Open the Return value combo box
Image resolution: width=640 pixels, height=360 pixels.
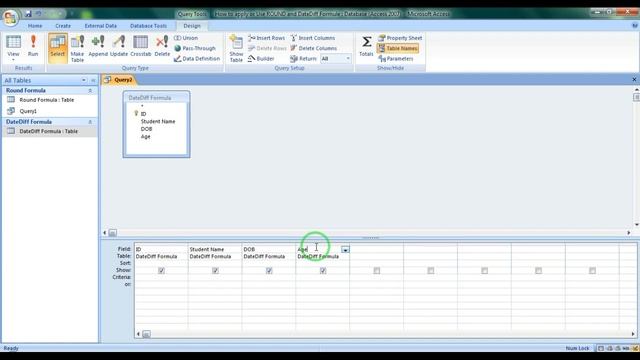[336, 59]
